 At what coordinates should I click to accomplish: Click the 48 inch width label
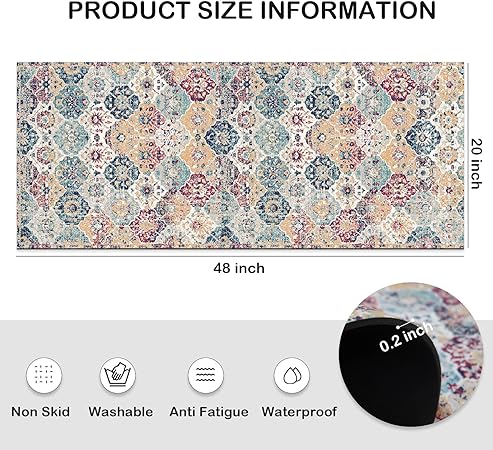point(239,268)
